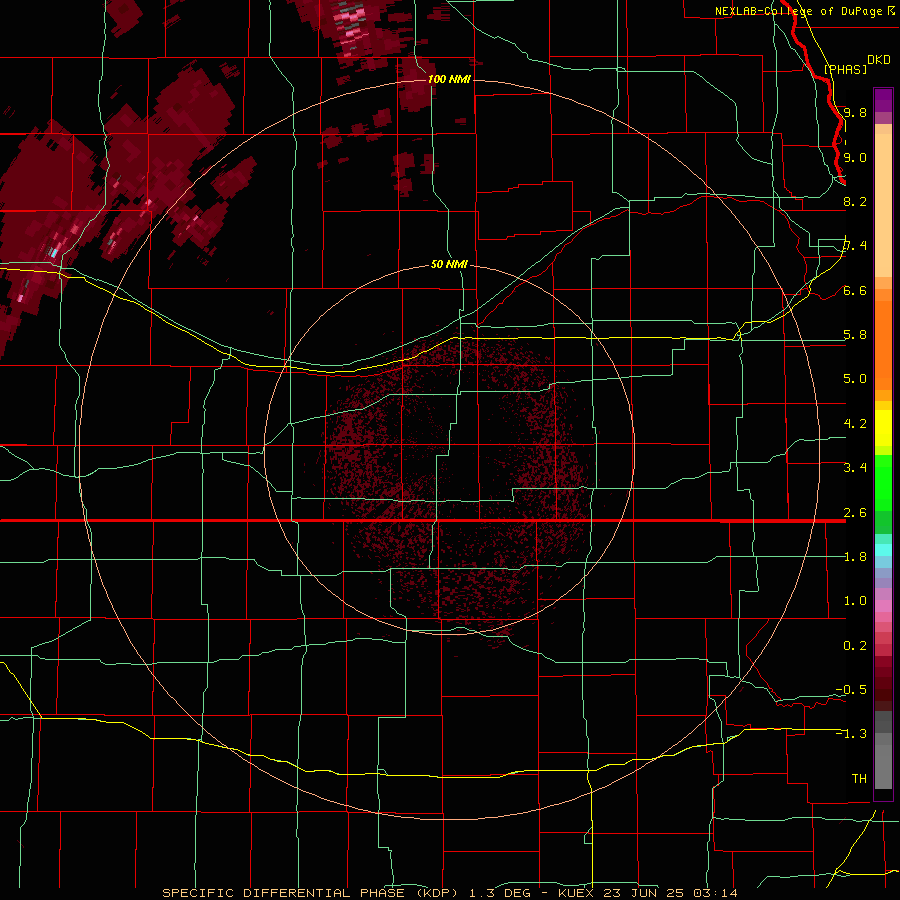Click the 4.2 value on the scale
The height and width of the screenshot is (900, 900).
pyautogui.click(x=855, y=424)
